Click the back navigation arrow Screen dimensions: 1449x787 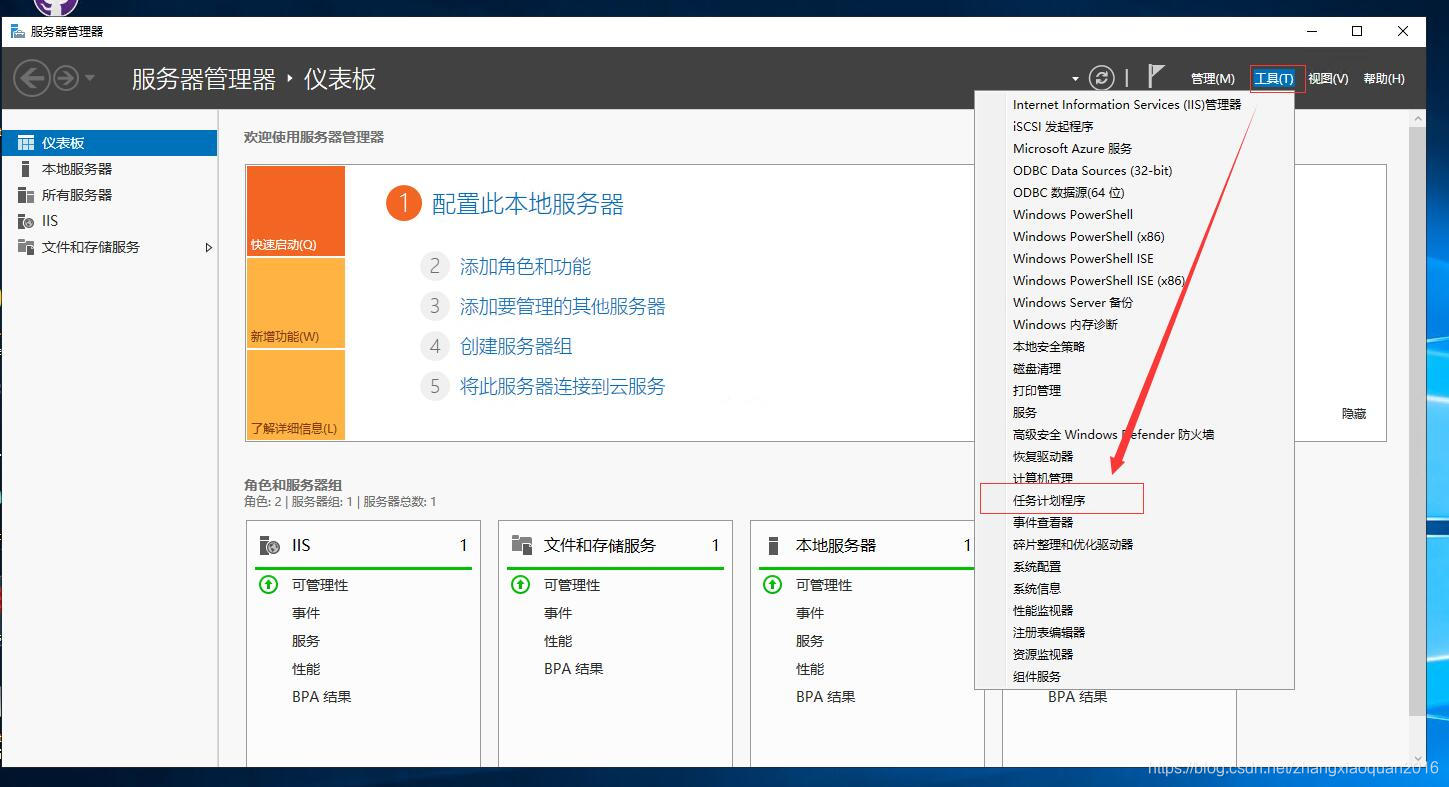32,78
